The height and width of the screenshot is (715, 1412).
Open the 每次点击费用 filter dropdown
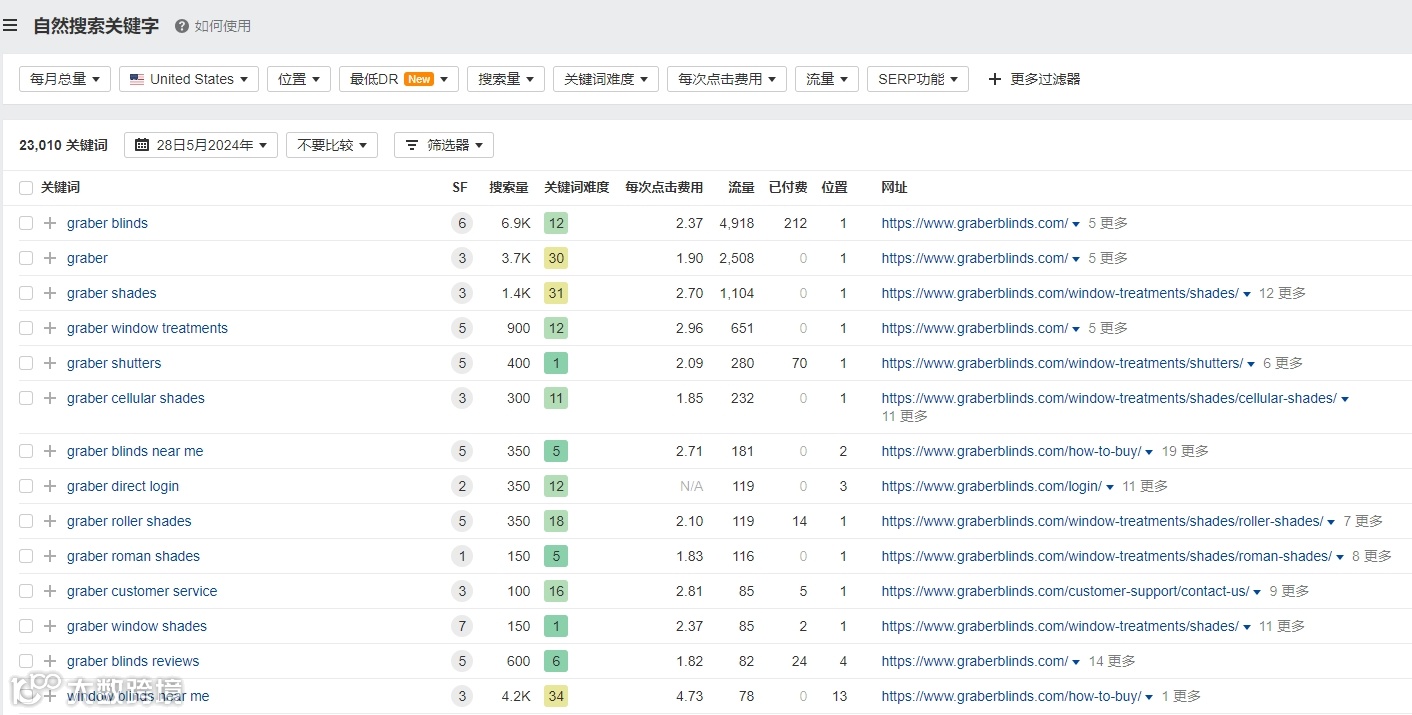727,79
